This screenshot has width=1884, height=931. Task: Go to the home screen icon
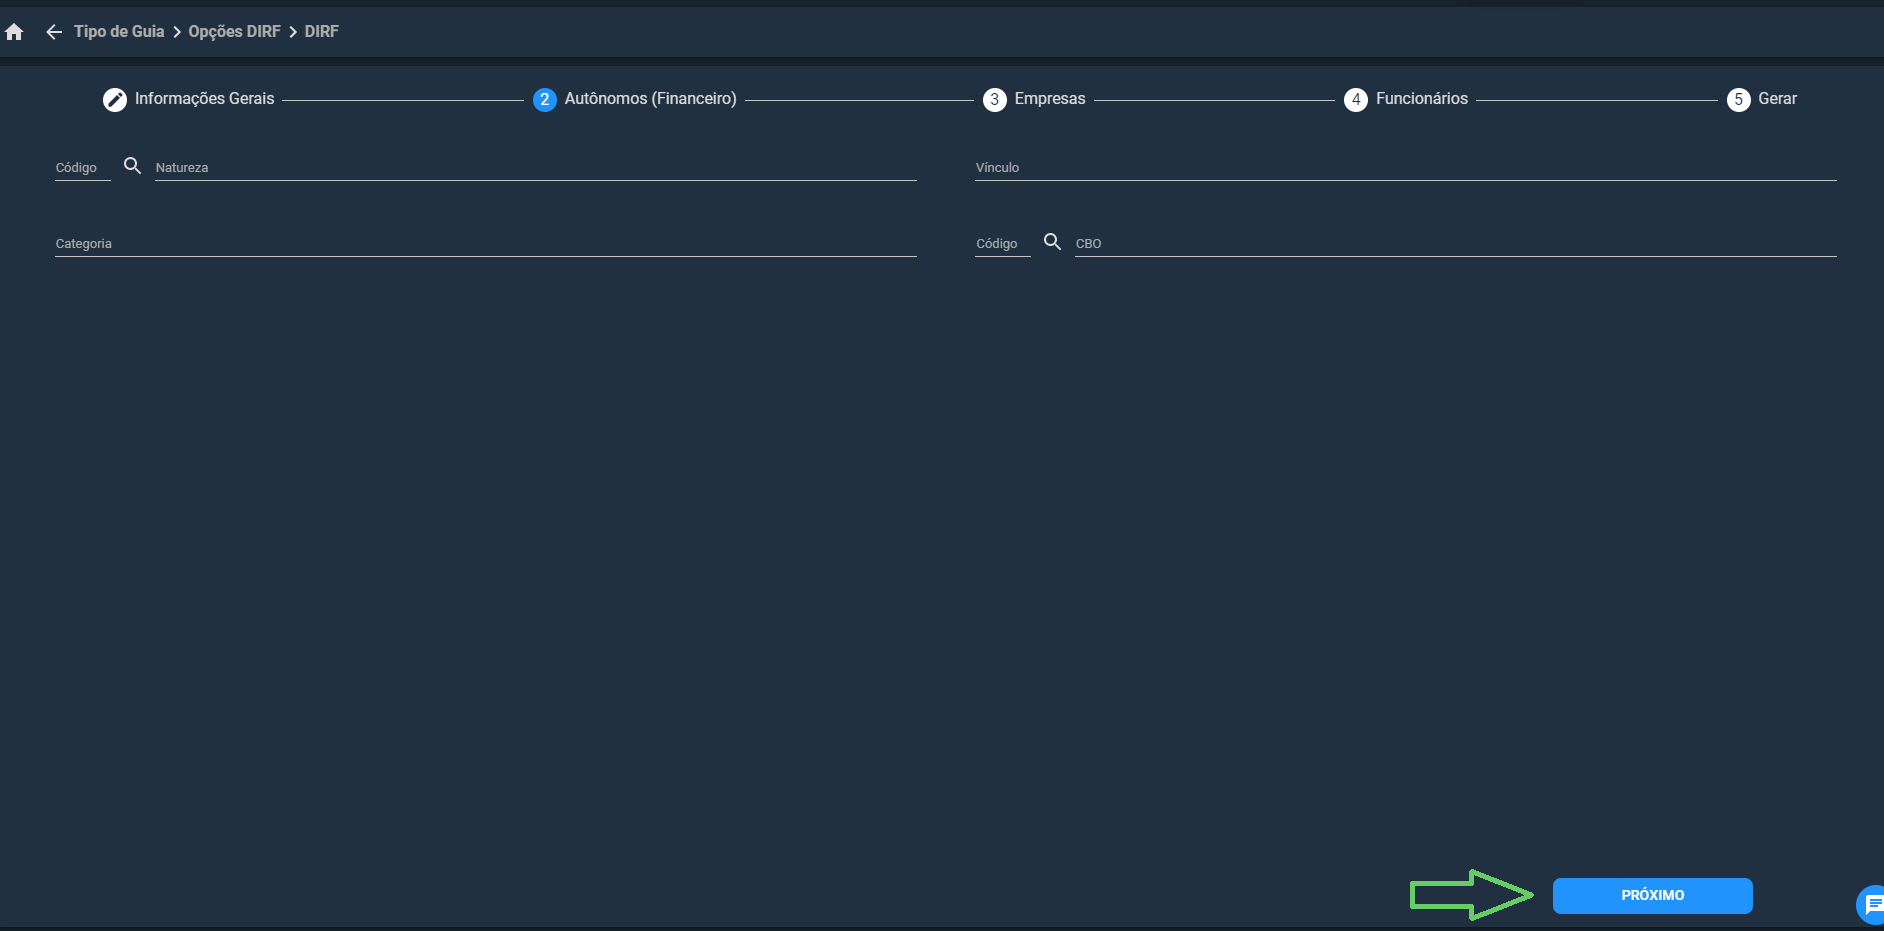pyautogui.click(x=14, y=32)
